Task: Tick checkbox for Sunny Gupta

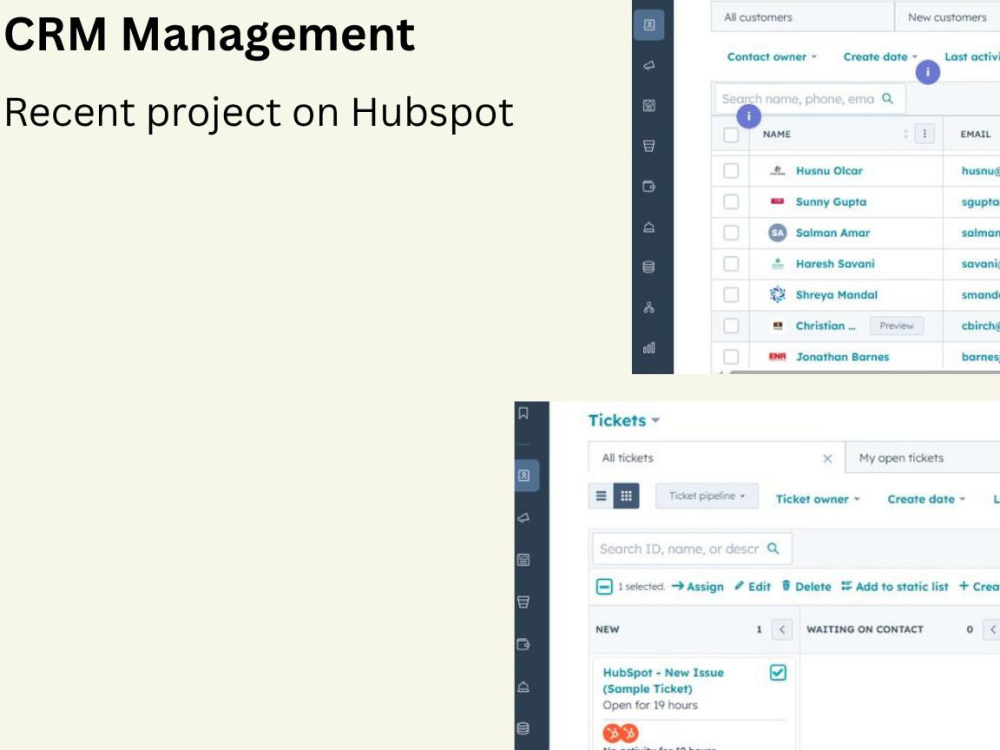Action: (x=731, y=202)
